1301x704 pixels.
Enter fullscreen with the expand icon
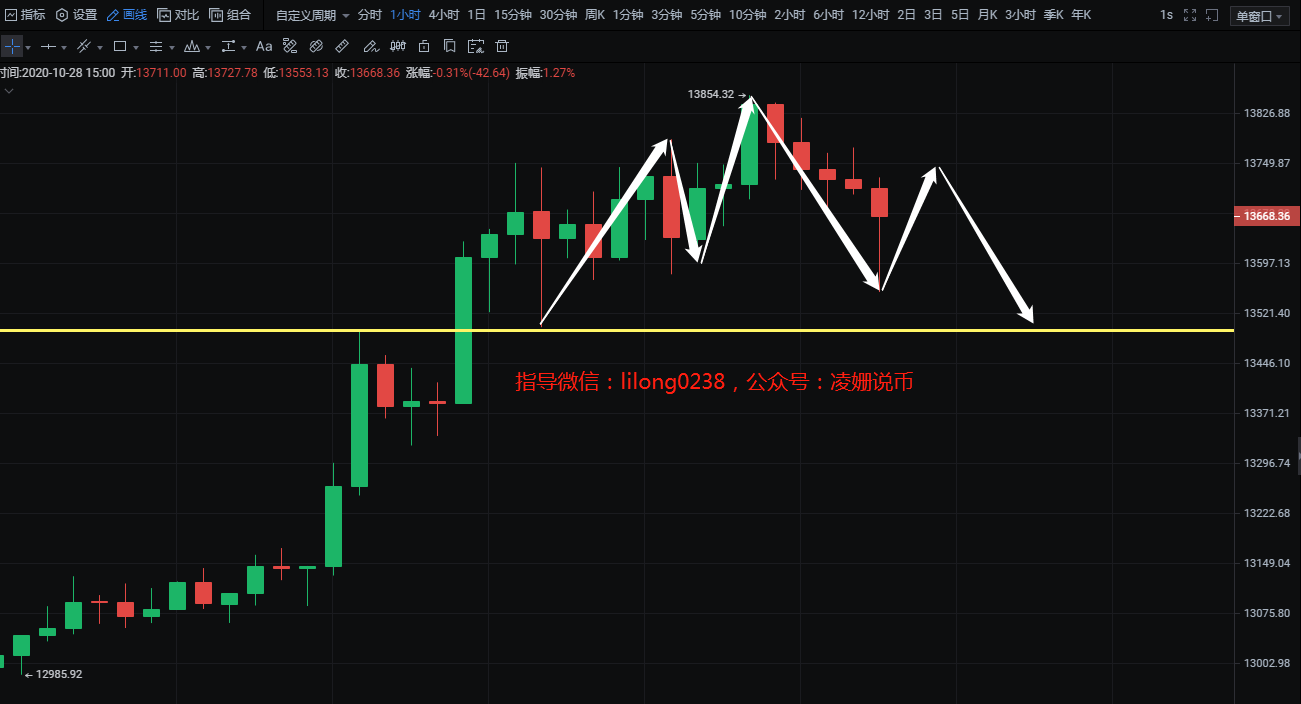pyautogui.click(x=1188, y=15)
